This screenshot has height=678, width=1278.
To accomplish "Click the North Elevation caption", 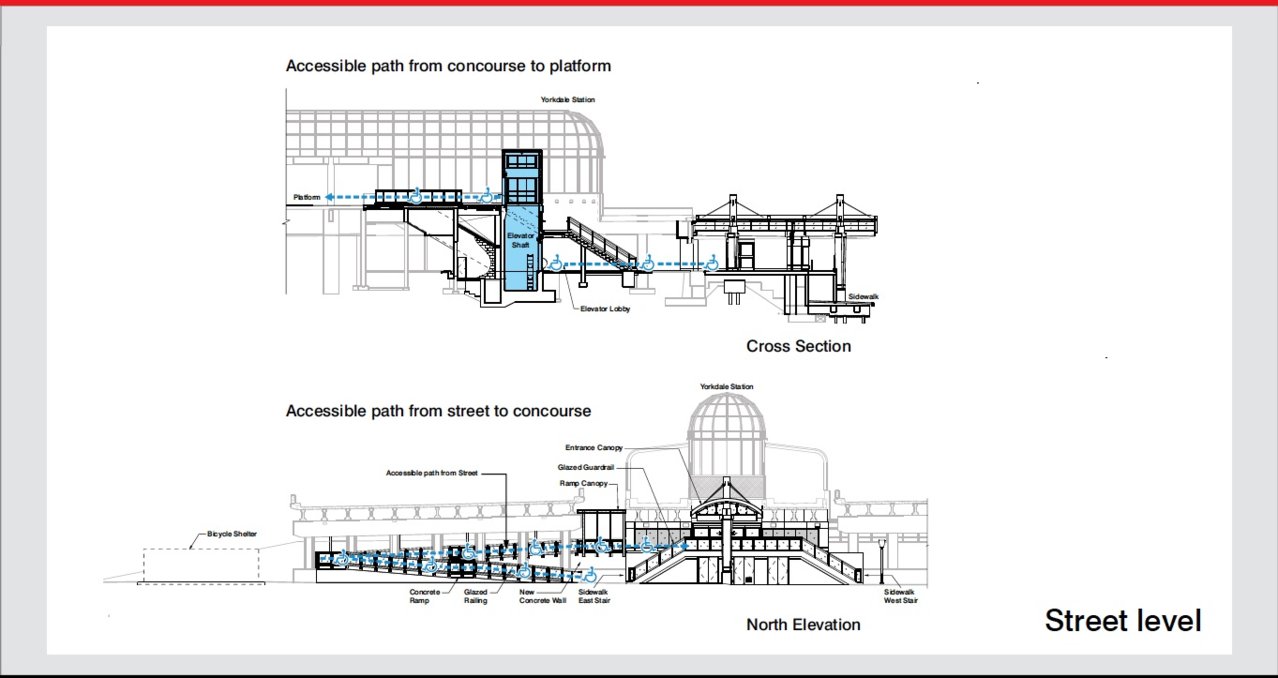I will coord(803,624).
